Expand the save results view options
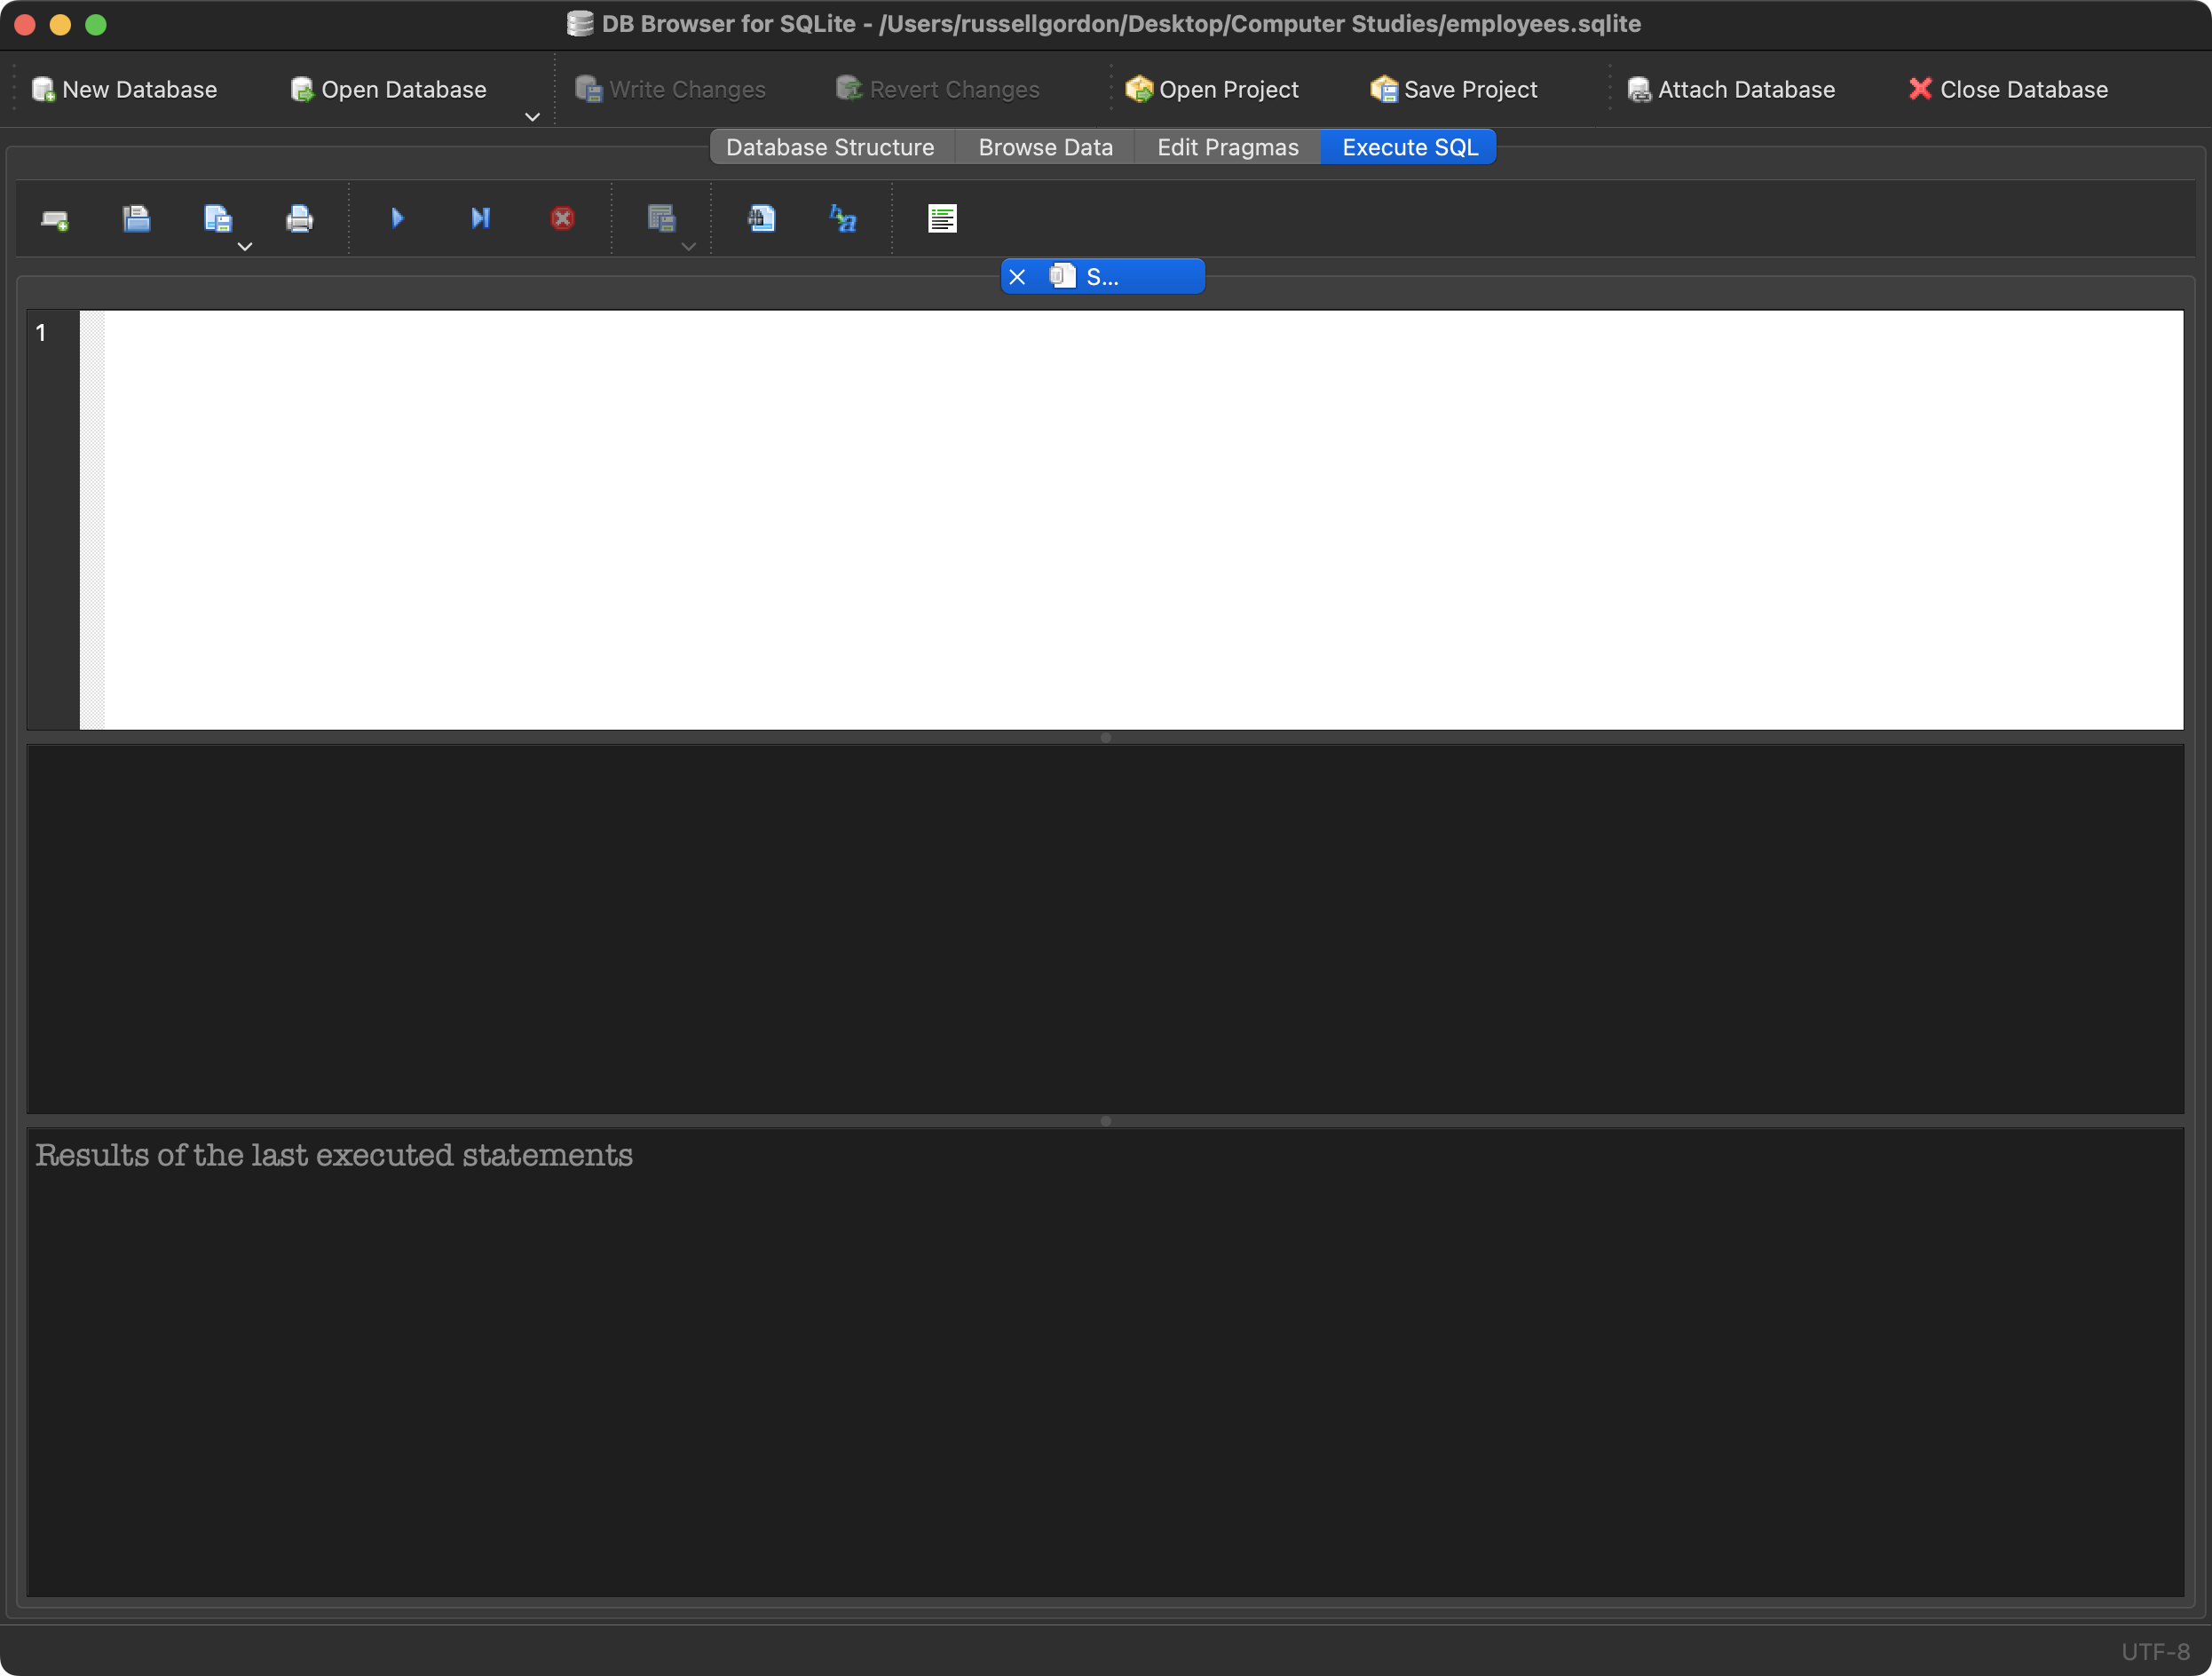The image size is (2212, 1676). click(688, 245)
